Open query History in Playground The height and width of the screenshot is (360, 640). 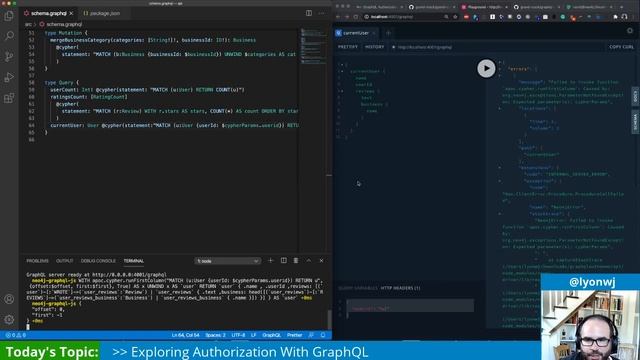tap(374, 47)
